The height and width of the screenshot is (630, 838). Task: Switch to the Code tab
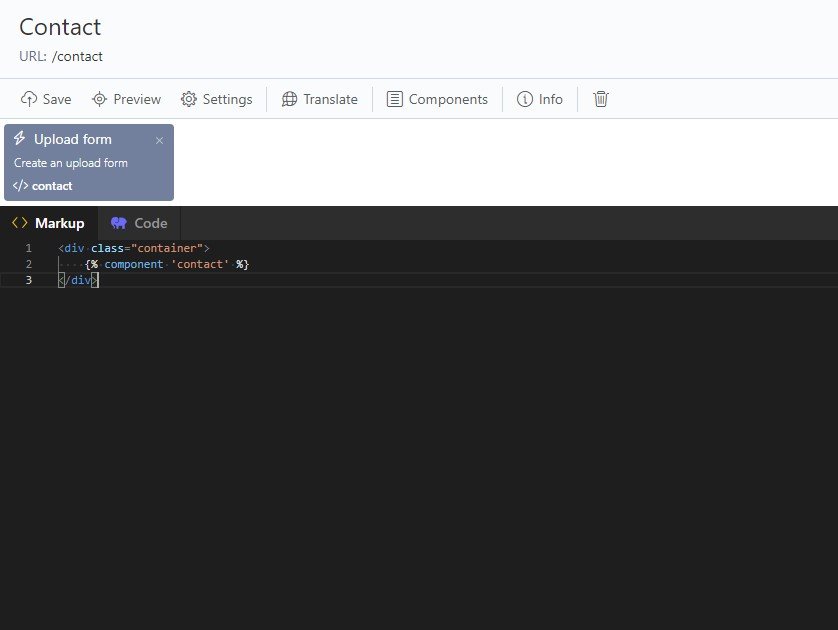[x=139, y=223]
